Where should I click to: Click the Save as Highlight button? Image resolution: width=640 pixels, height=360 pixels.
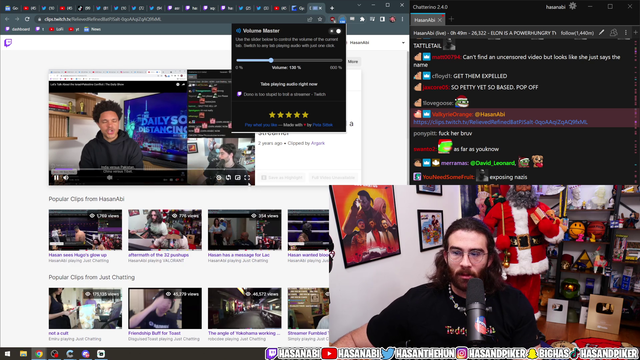click(x=282, y=178)
